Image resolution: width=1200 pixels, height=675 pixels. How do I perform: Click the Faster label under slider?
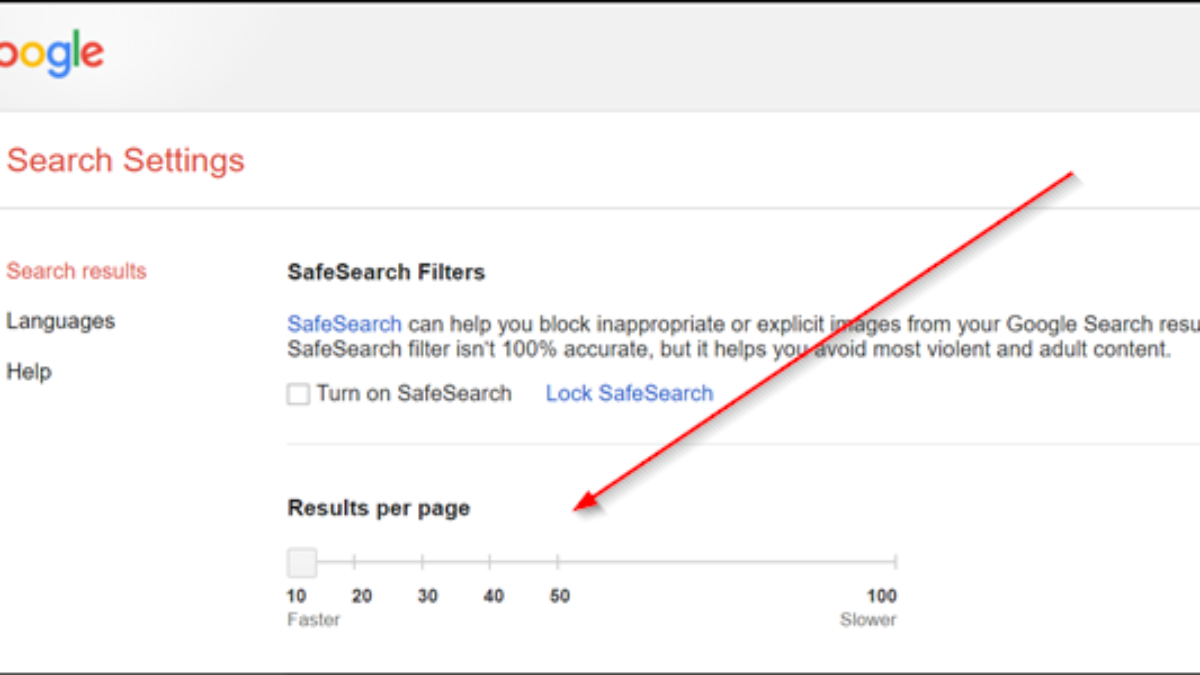(313, 620)
